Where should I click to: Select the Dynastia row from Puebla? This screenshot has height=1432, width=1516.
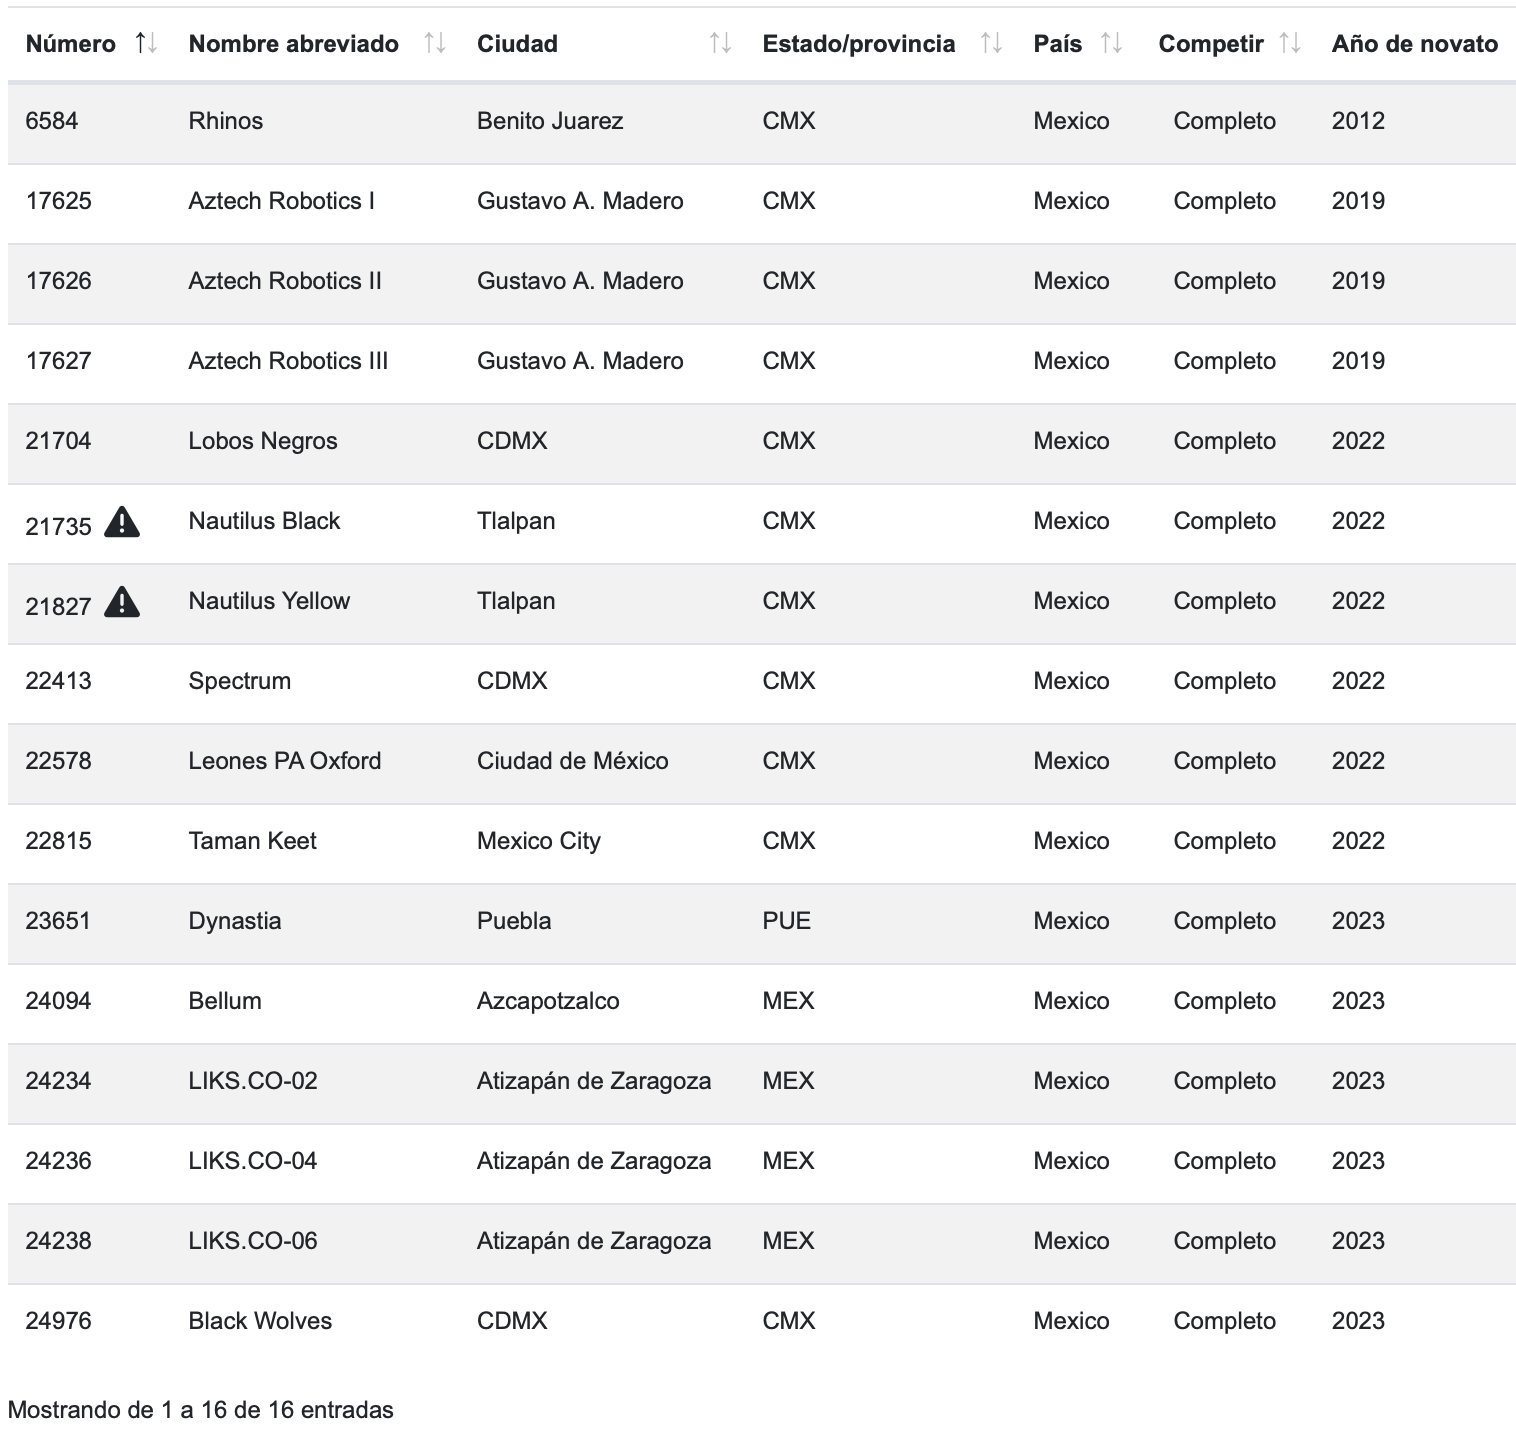[234, 921]
